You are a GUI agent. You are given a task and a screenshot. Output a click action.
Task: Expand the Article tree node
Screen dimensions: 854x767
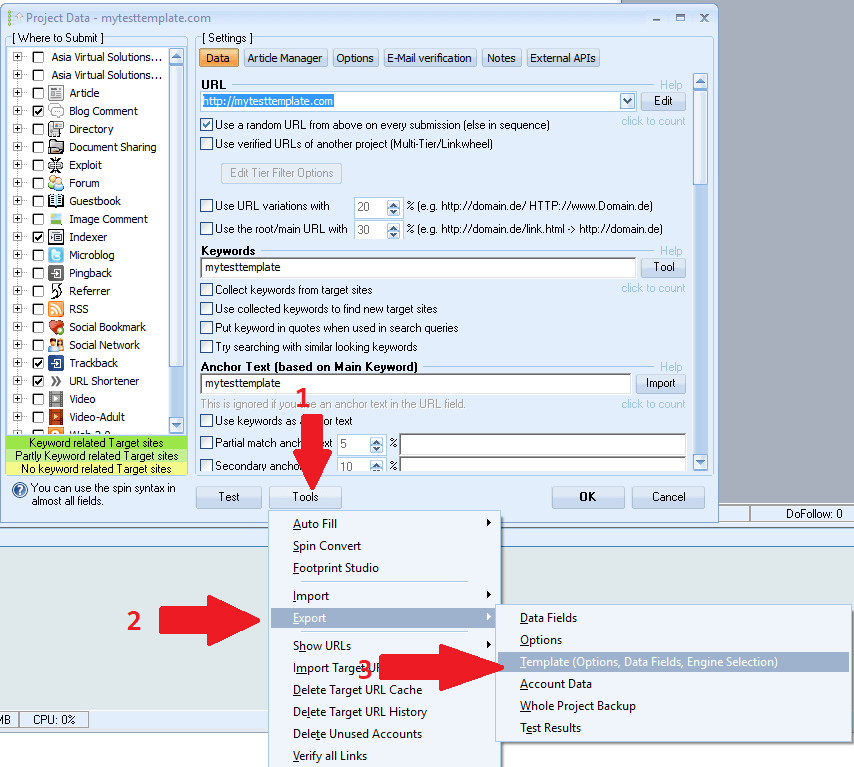tap(18, 93)
